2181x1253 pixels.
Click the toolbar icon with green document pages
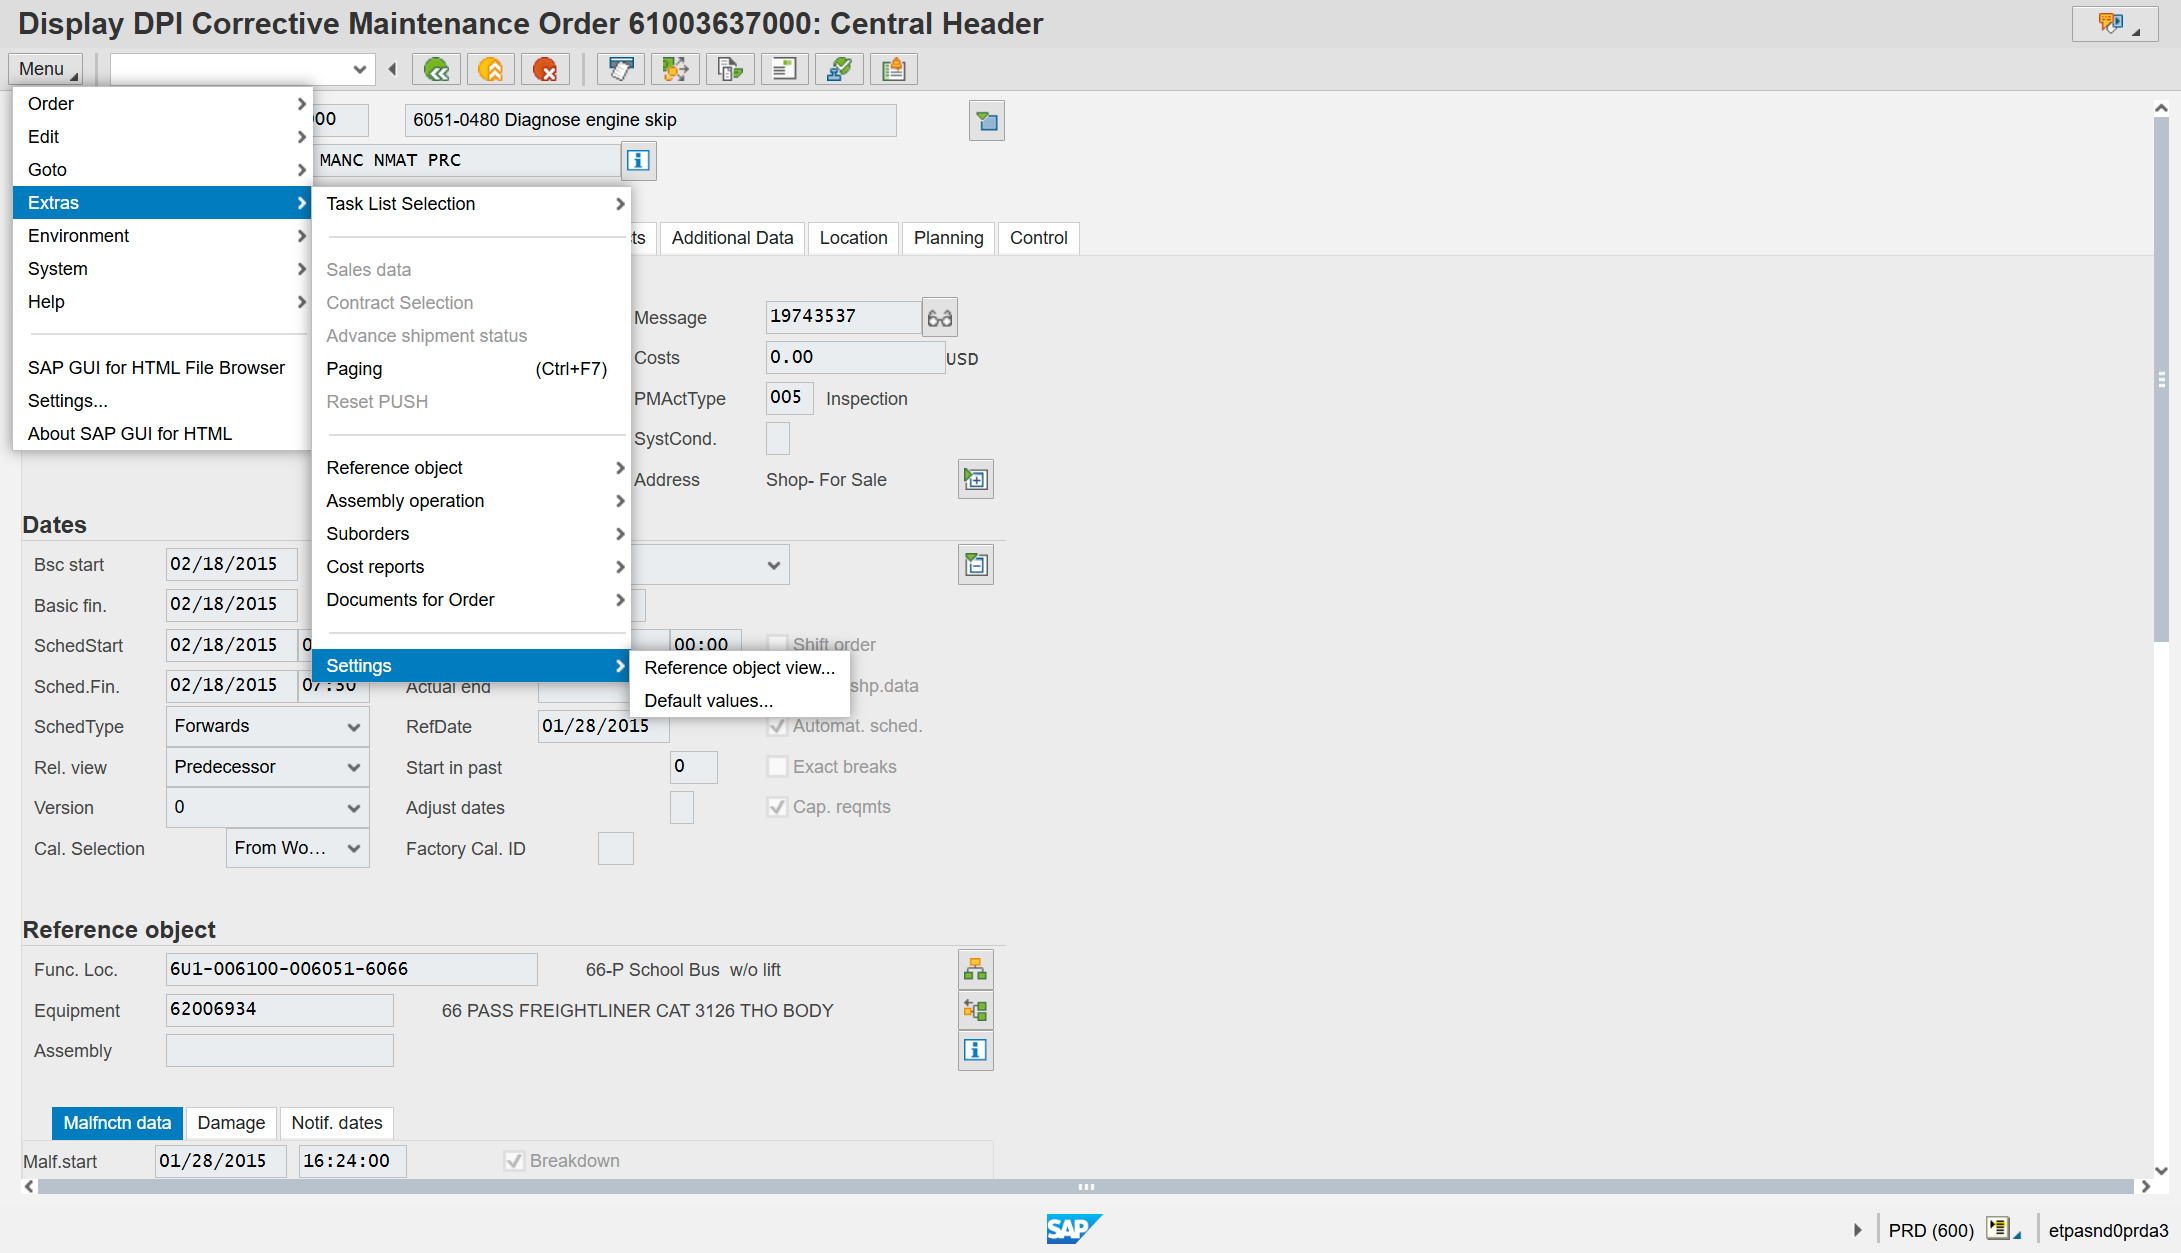click(x=730, y=69)
